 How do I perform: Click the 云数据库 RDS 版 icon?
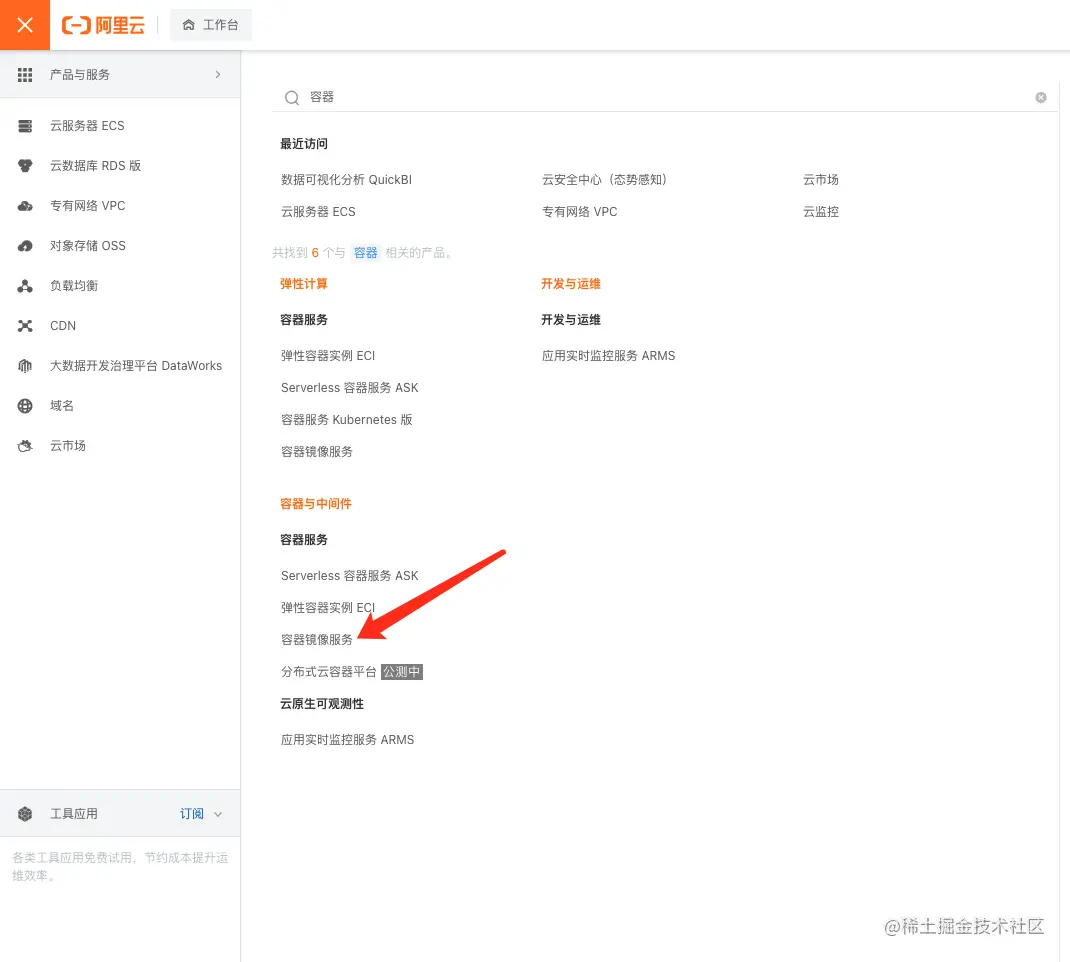point(25,166)
